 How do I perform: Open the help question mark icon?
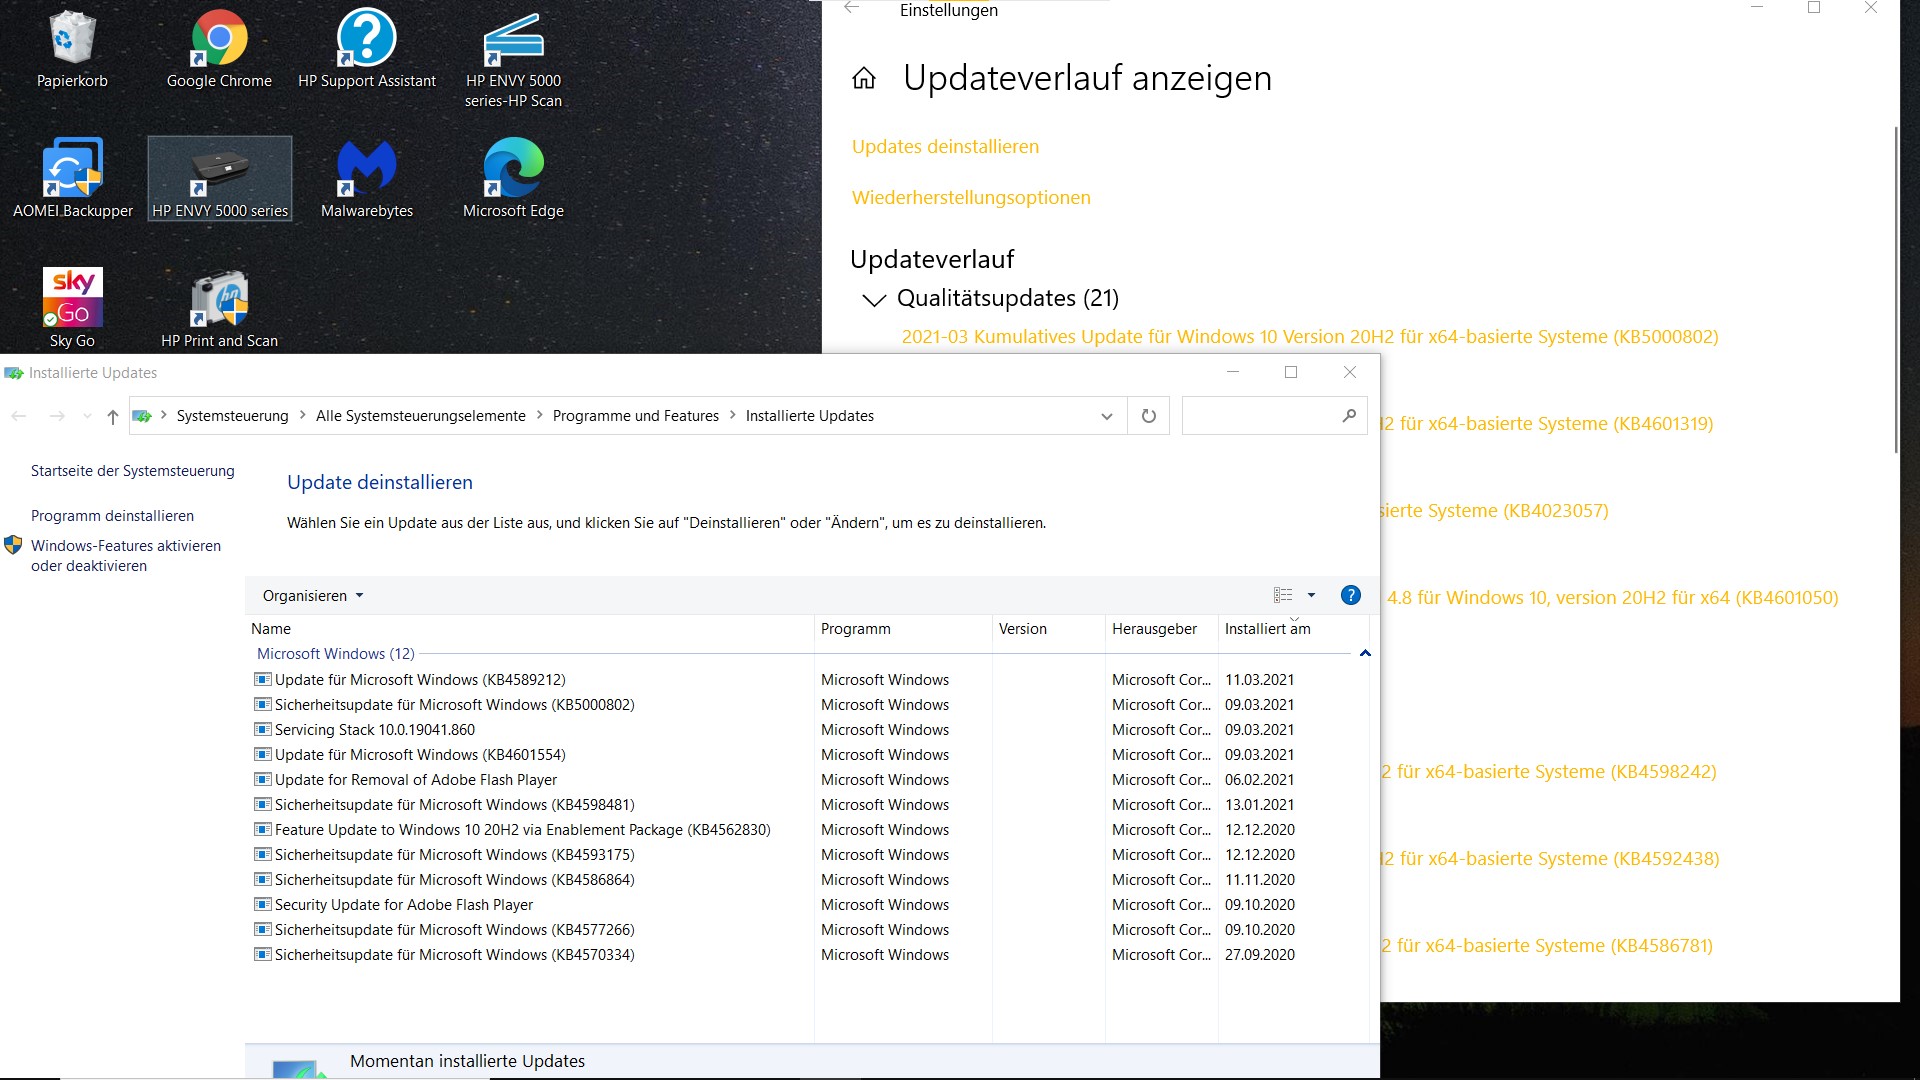point(1350,596)
